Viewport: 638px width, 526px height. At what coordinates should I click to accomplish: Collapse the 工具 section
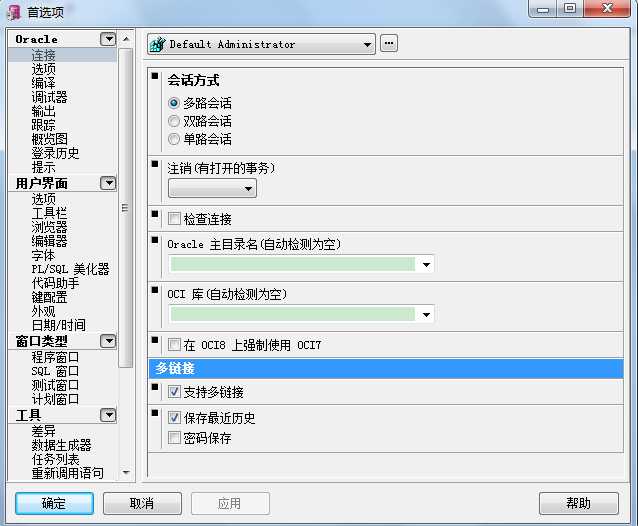(x=108, y=415)
